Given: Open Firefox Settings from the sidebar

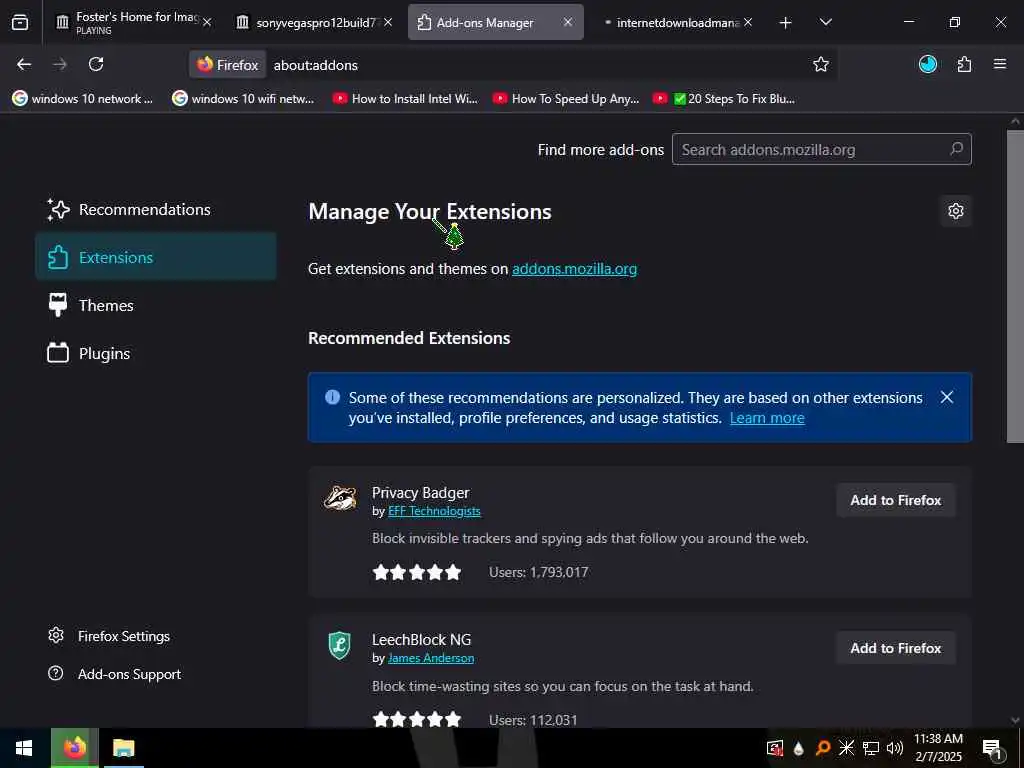Looking at the screenshot, I should coord(109,636).
